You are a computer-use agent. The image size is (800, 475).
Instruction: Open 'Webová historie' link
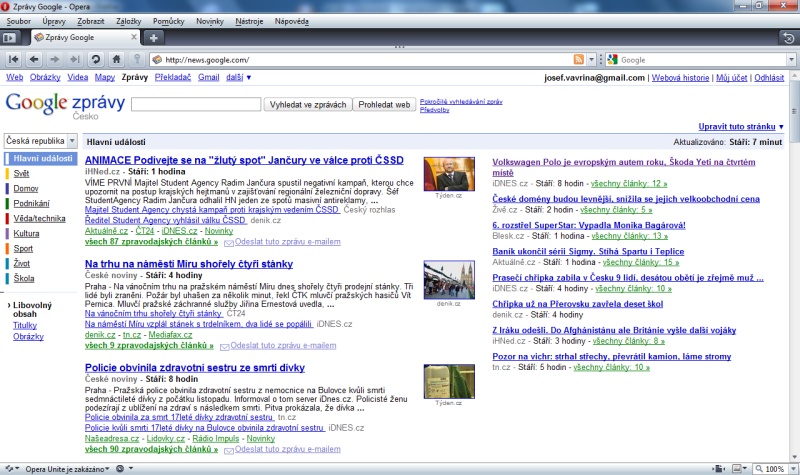point(680,78)
